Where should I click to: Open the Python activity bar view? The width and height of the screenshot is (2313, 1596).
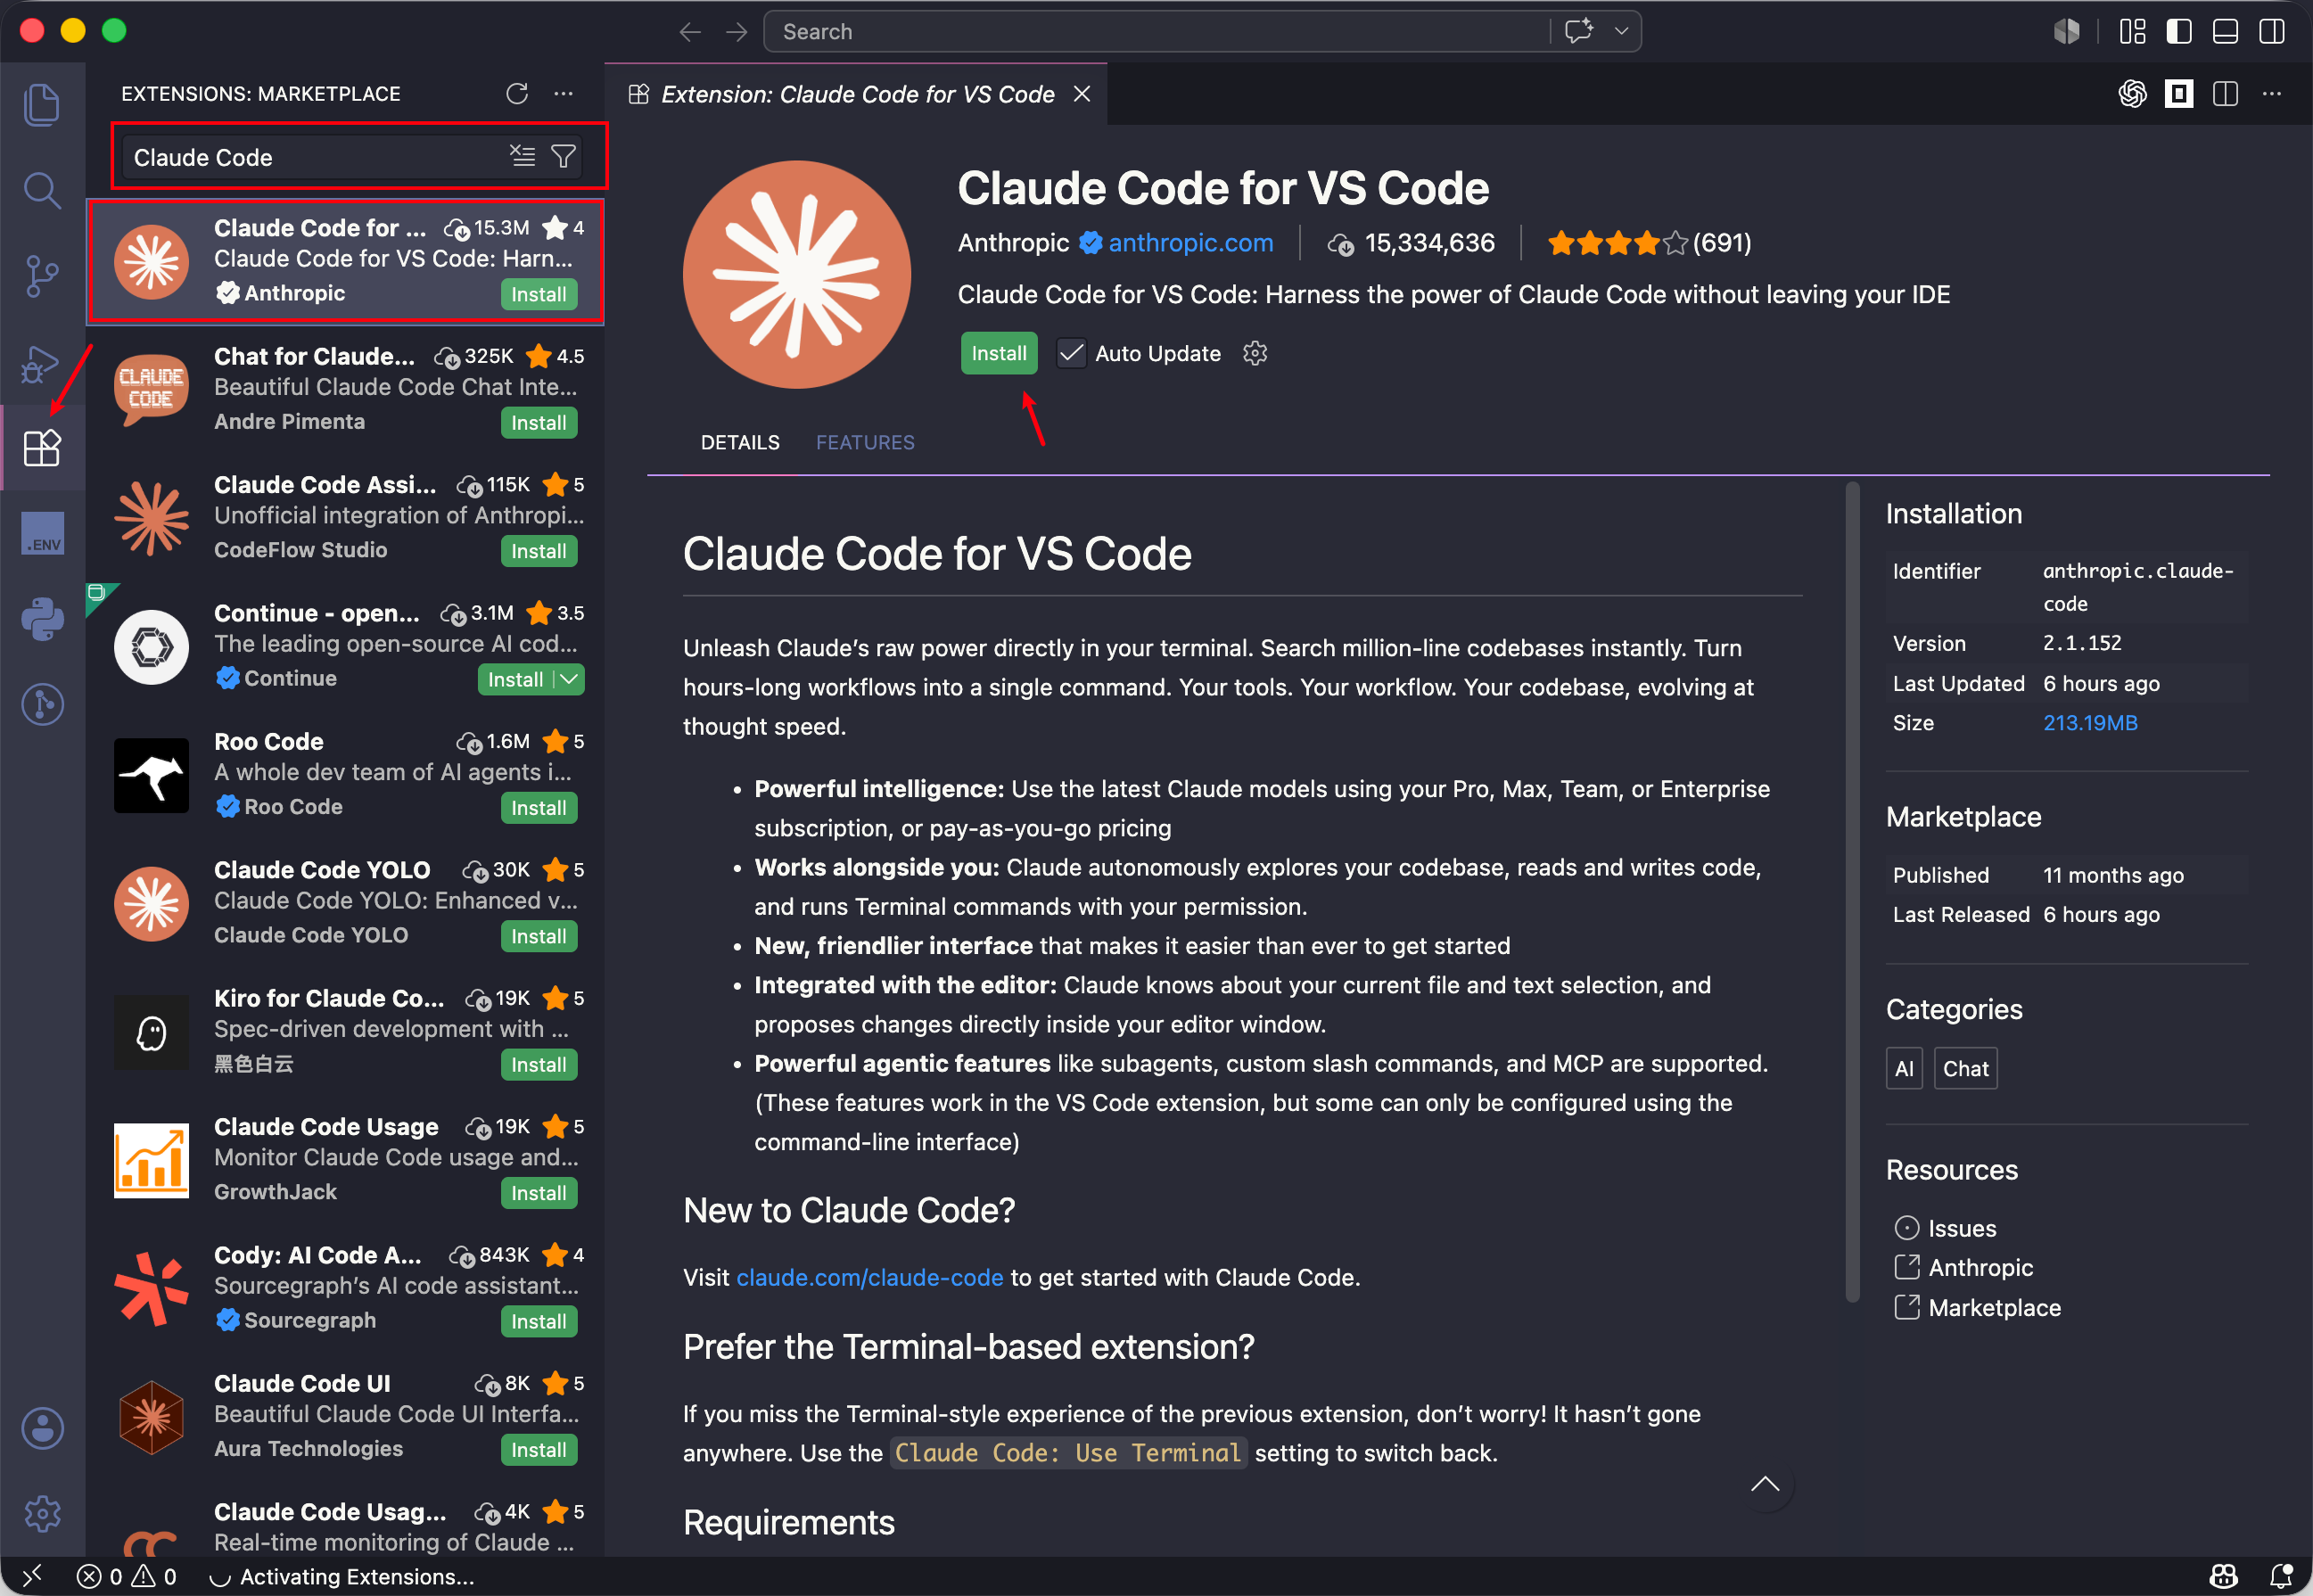click(42, 619)
